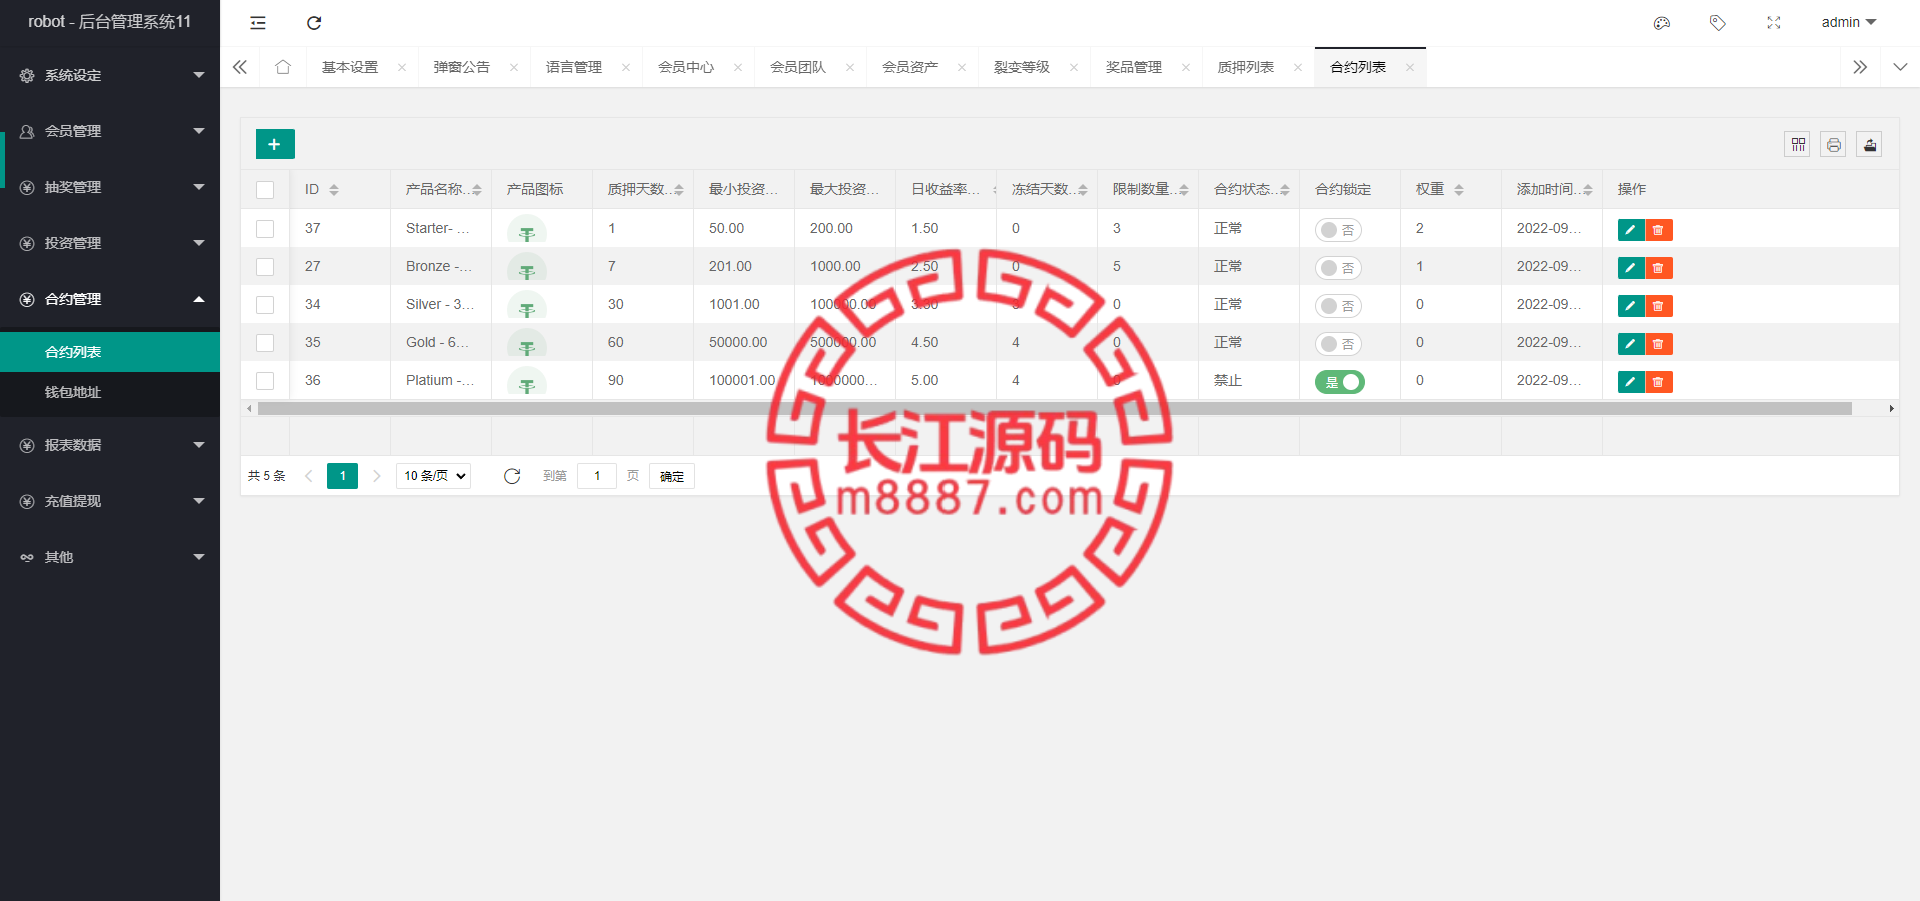Check the row with ID 27
This screenshot has height=901, width=1920.
point(265,267)
